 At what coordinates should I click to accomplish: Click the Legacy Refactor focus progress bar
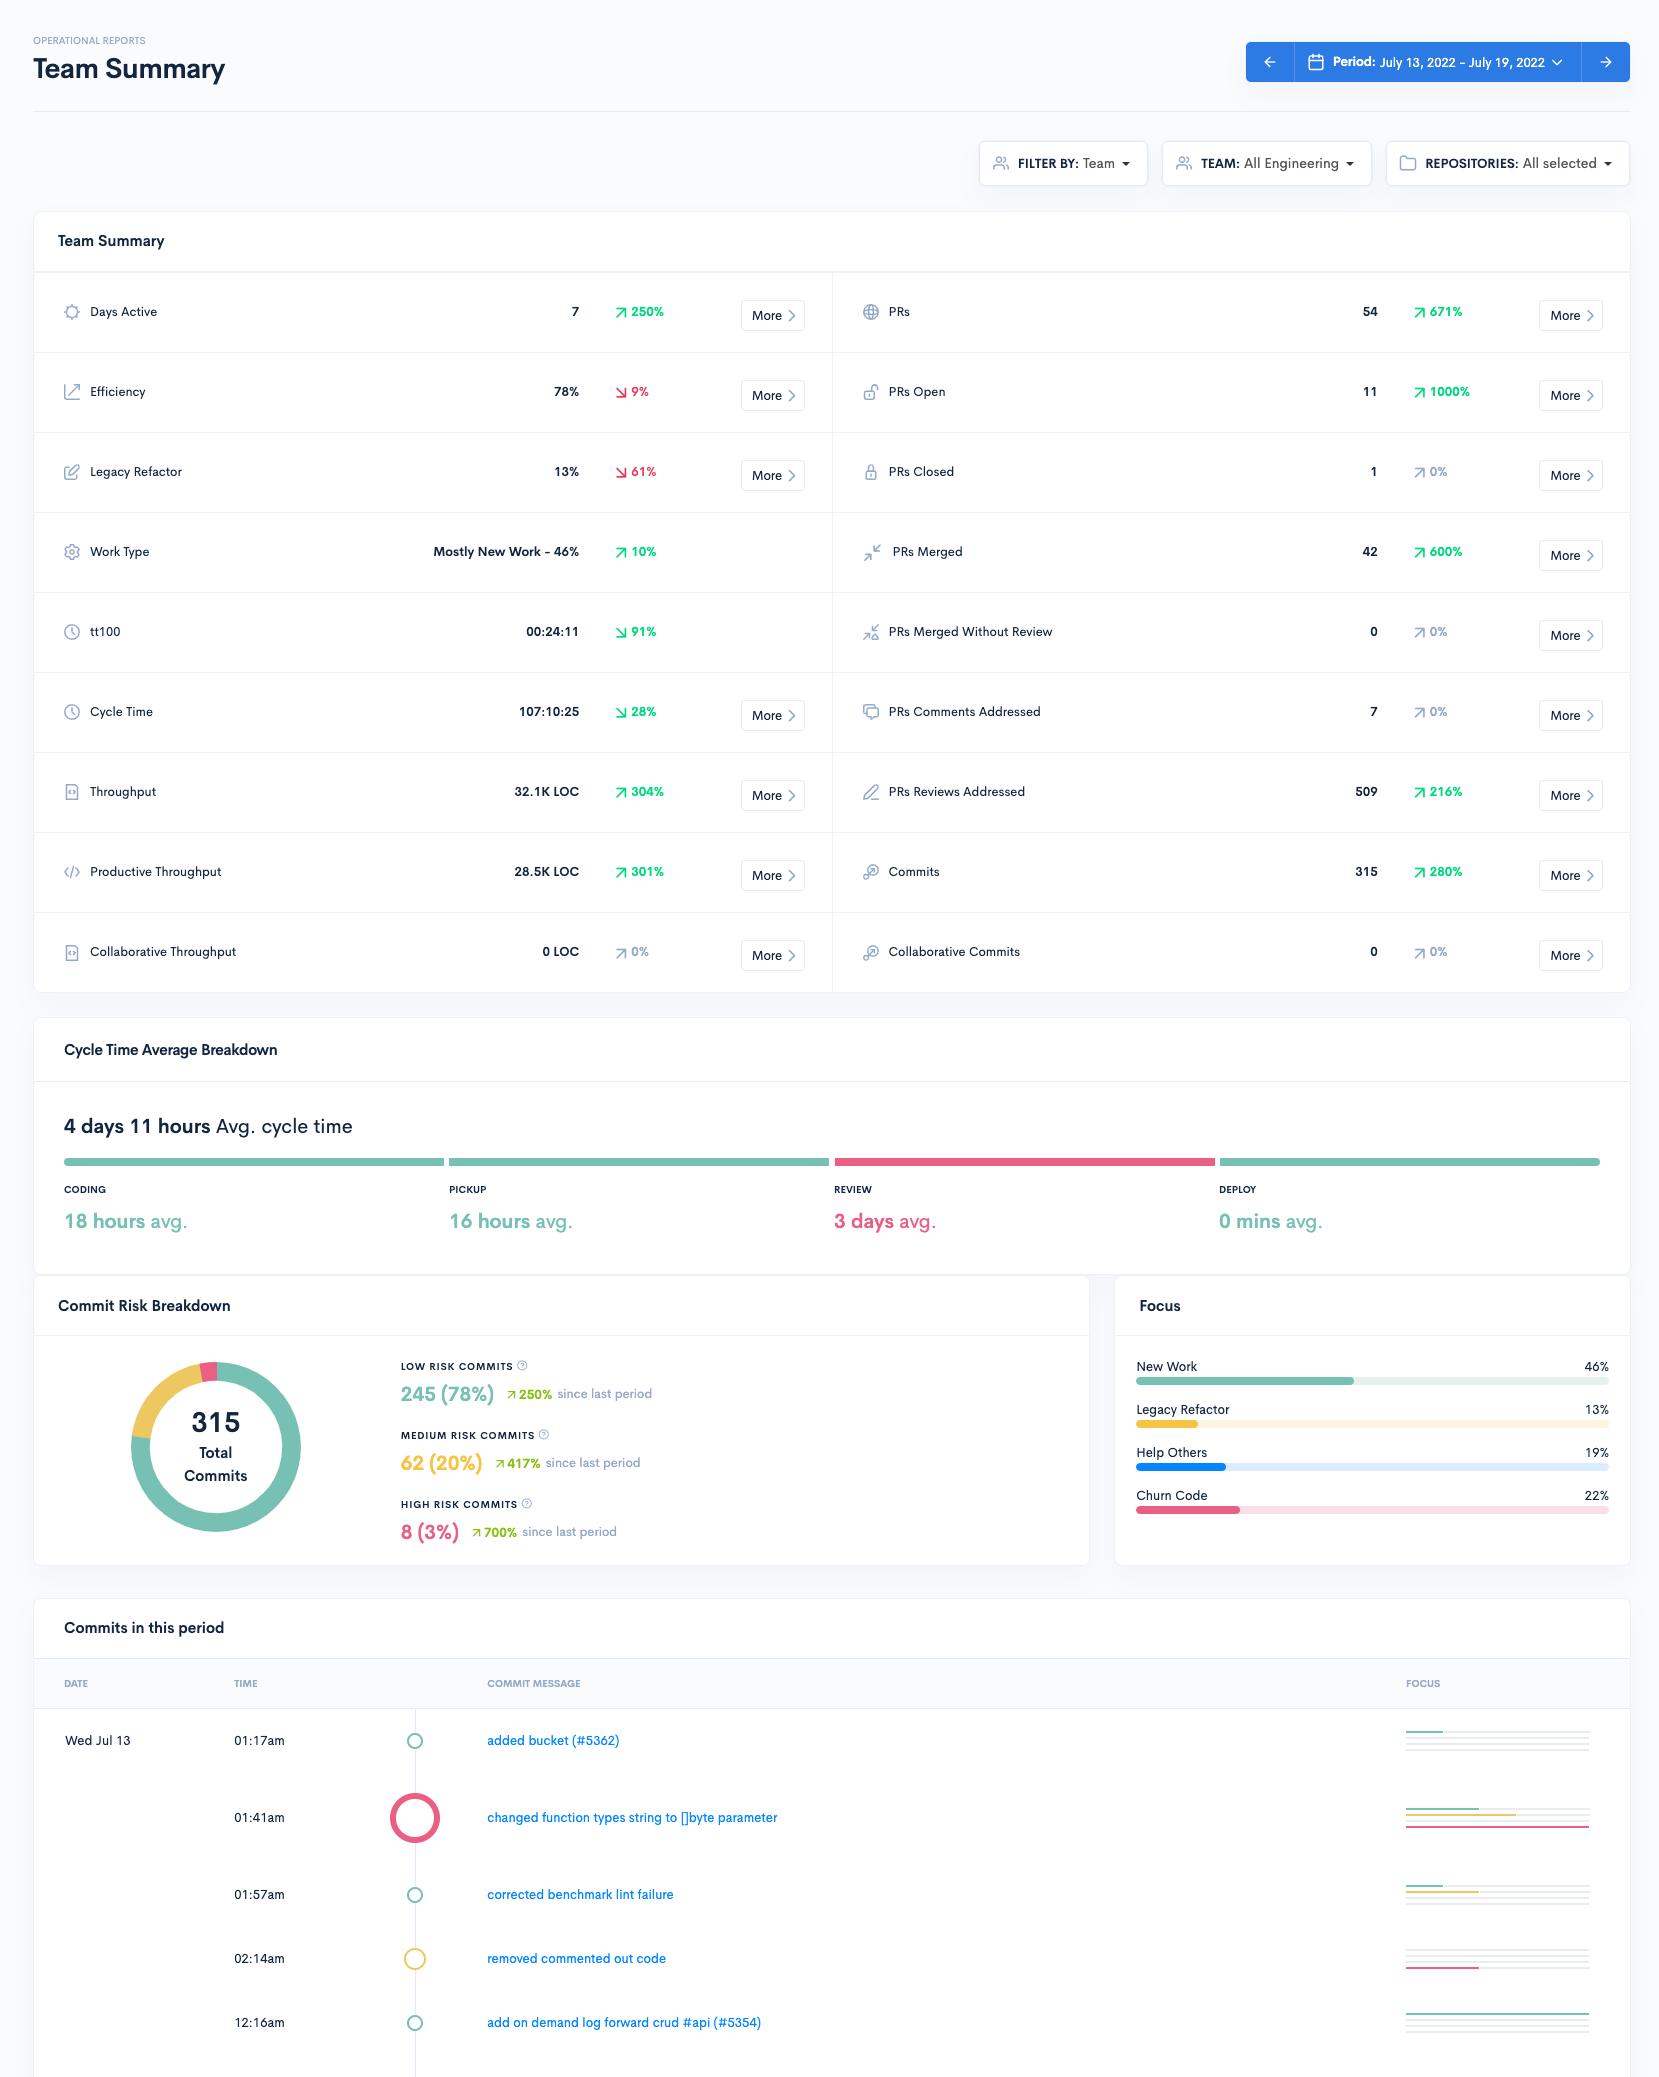pos(1372,1424)
